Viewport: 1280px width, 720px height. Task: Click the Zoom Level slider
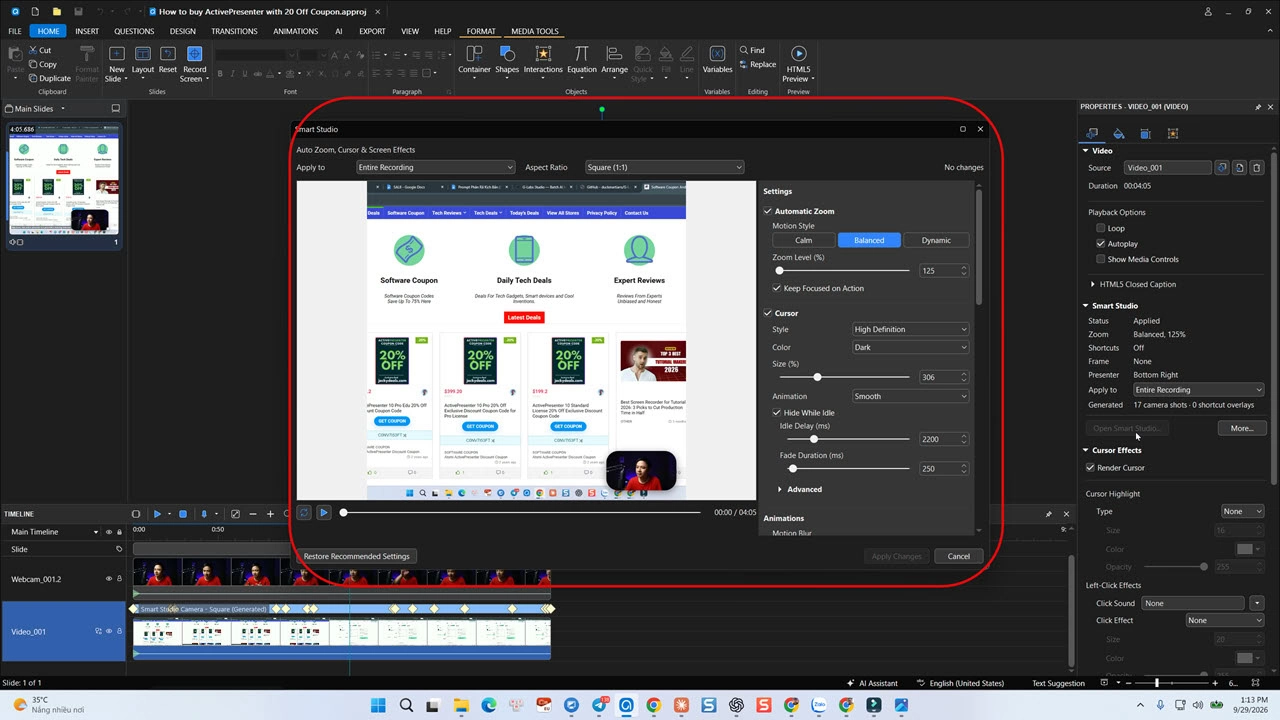point(843,270)
